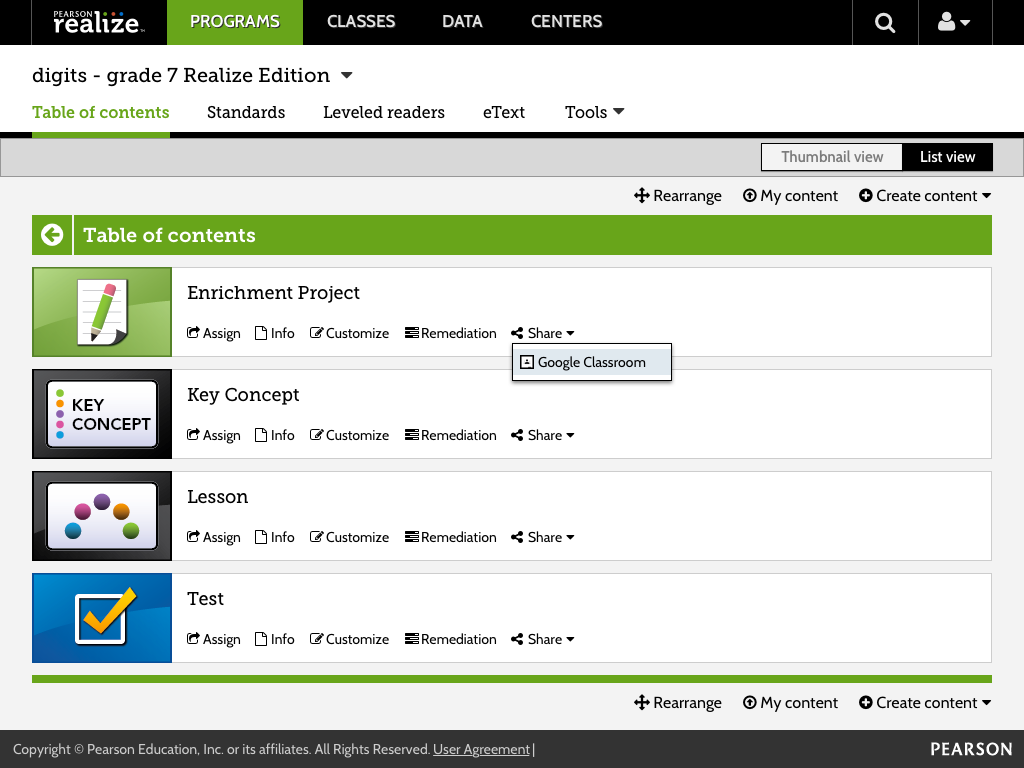Open the DATA tab
Screen dimensions: 1024x768
[462, 22]
